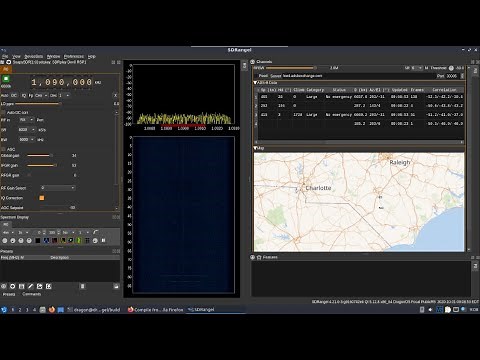Toggle the green histogram icon
This screenshot has height=360, width=480.
point(79,240)
